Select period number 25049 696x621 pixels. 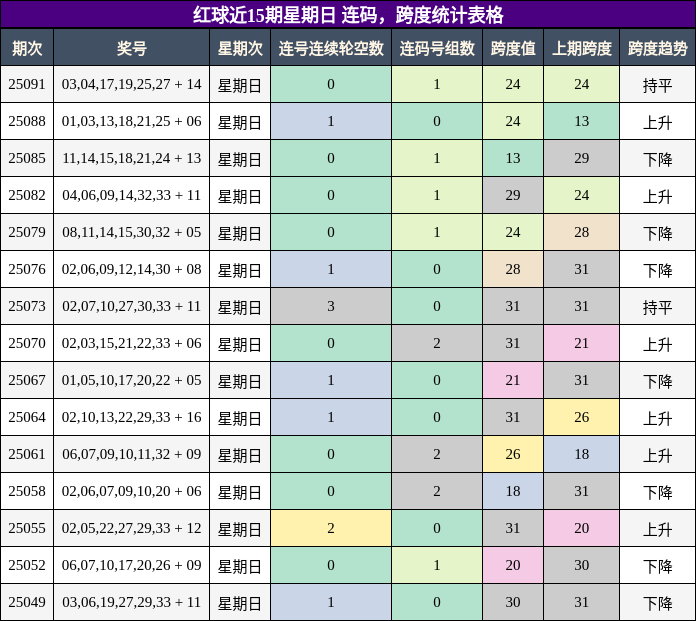[27, 602]
